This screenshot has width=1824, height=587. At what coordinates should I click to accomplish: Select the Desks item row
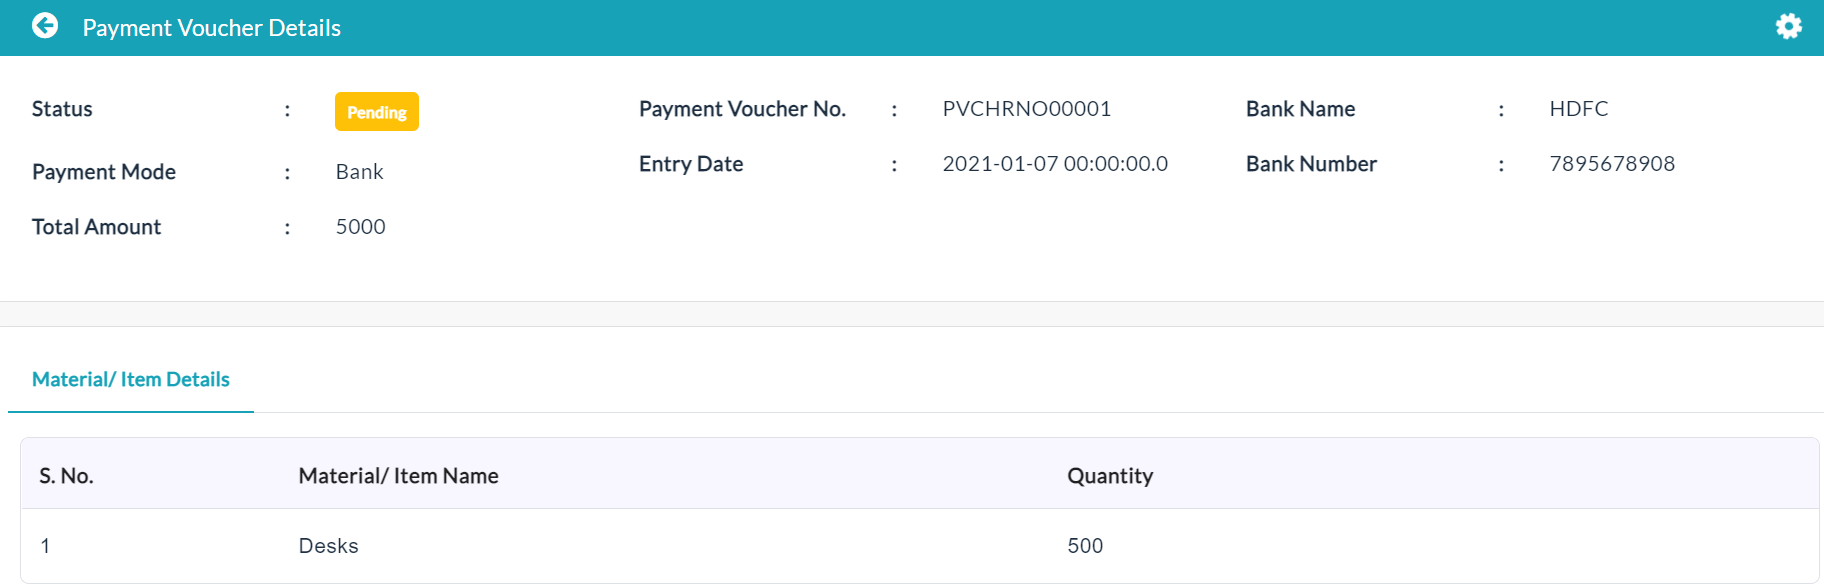[919, 546]
